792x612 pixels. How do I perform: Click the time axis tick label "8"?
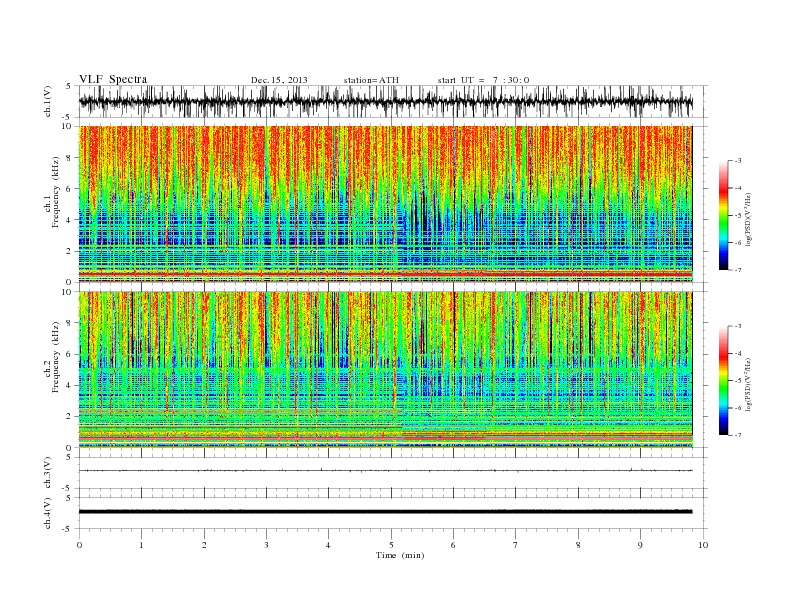578,545
